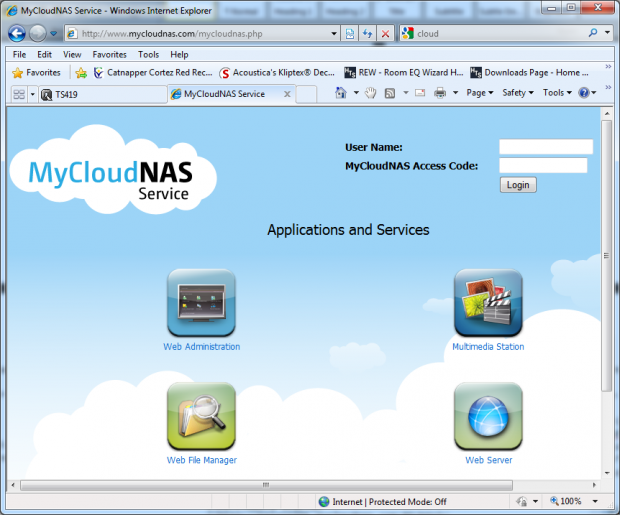Open Catnapper Cortez Red Rec... bookmark
620x515 pixels.
click(153, 73)
